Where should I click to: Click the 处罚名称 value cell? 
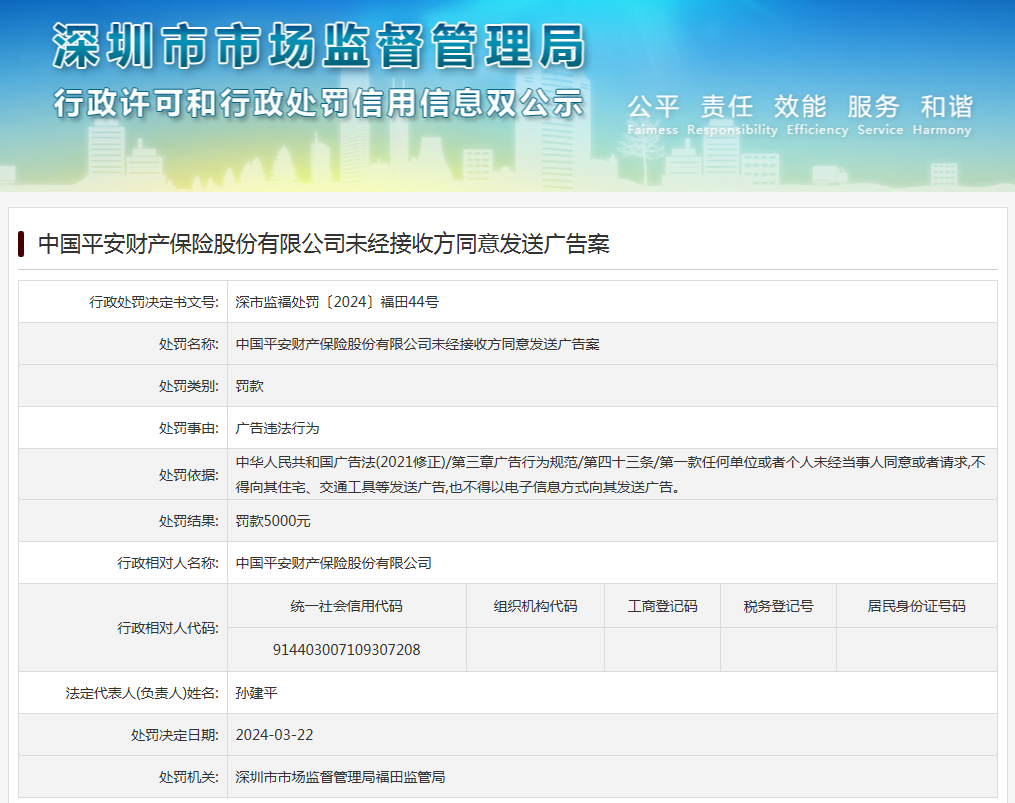tap(417, 344)
